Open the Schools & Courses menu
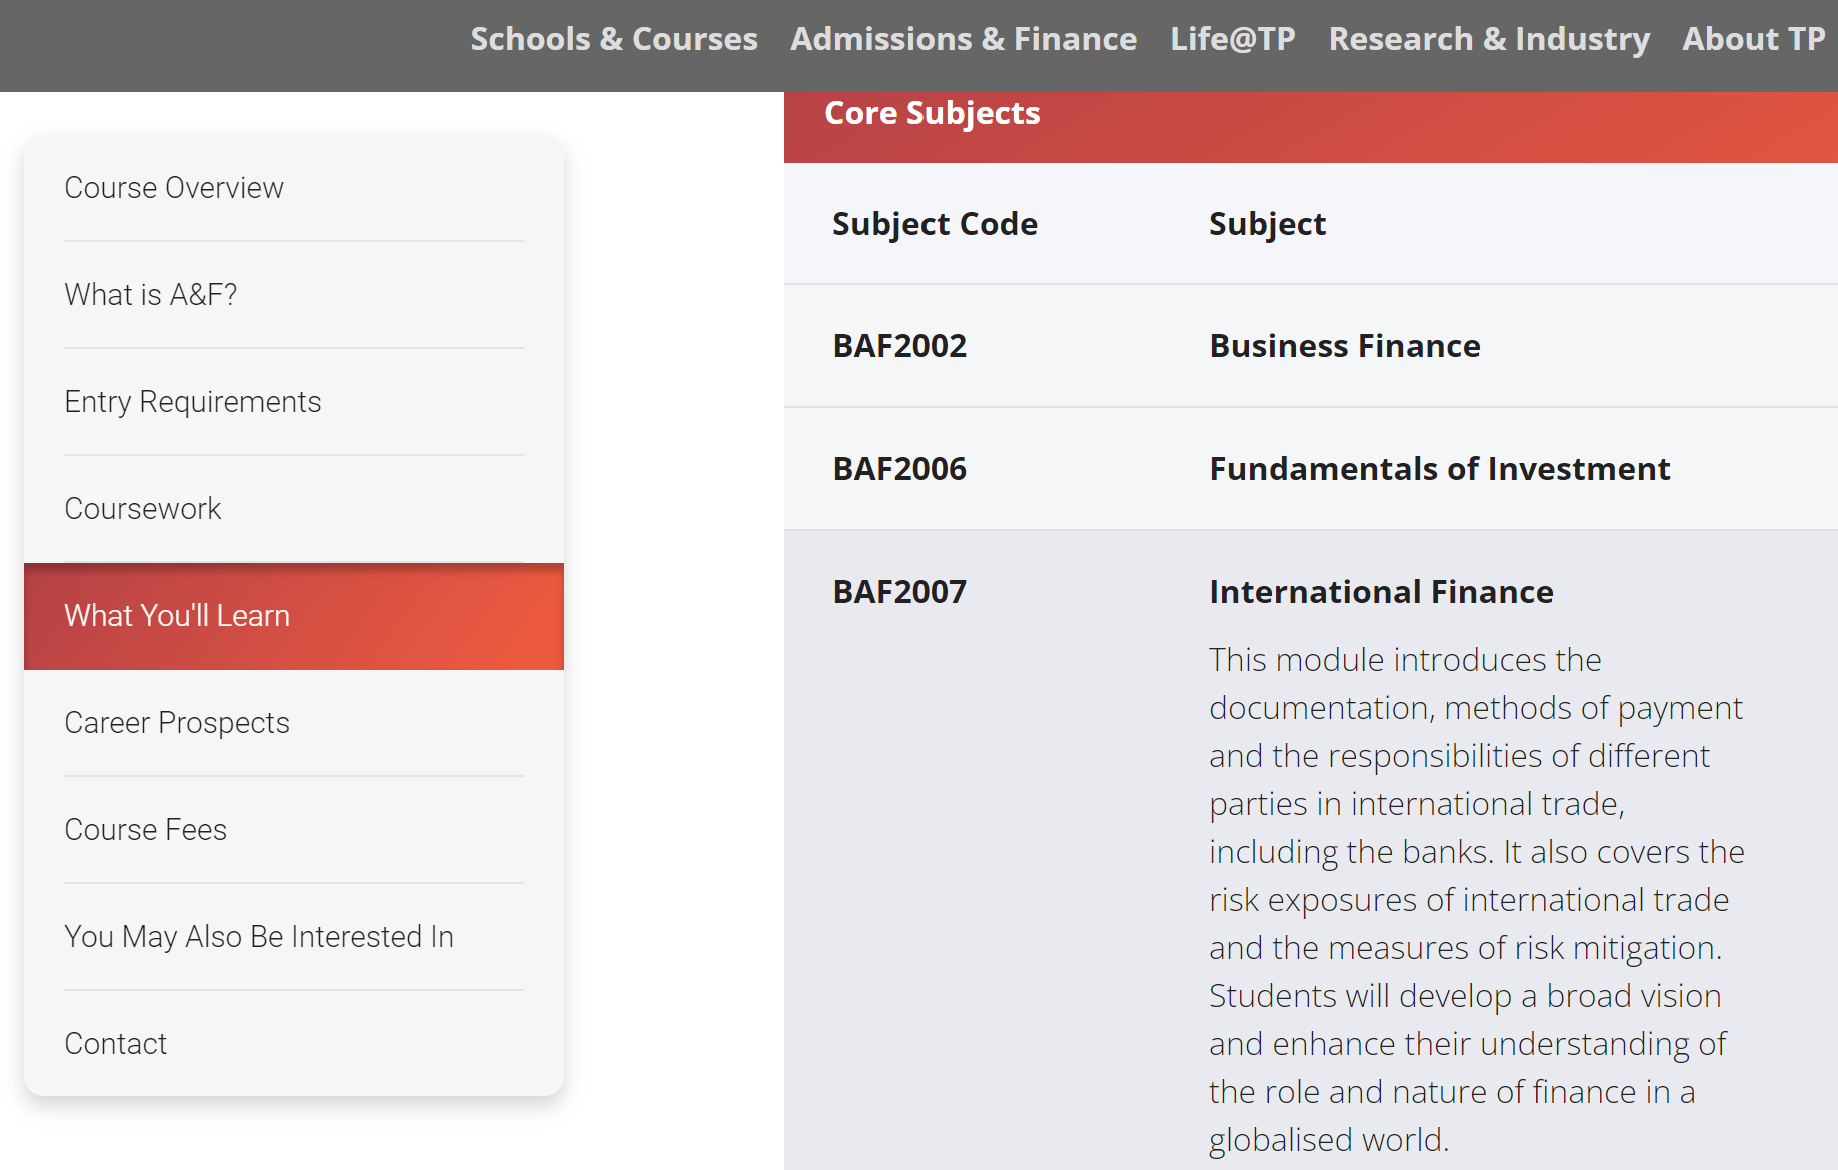The width and height of the screenshot is (1838, 1170). [x=613, y=39]
